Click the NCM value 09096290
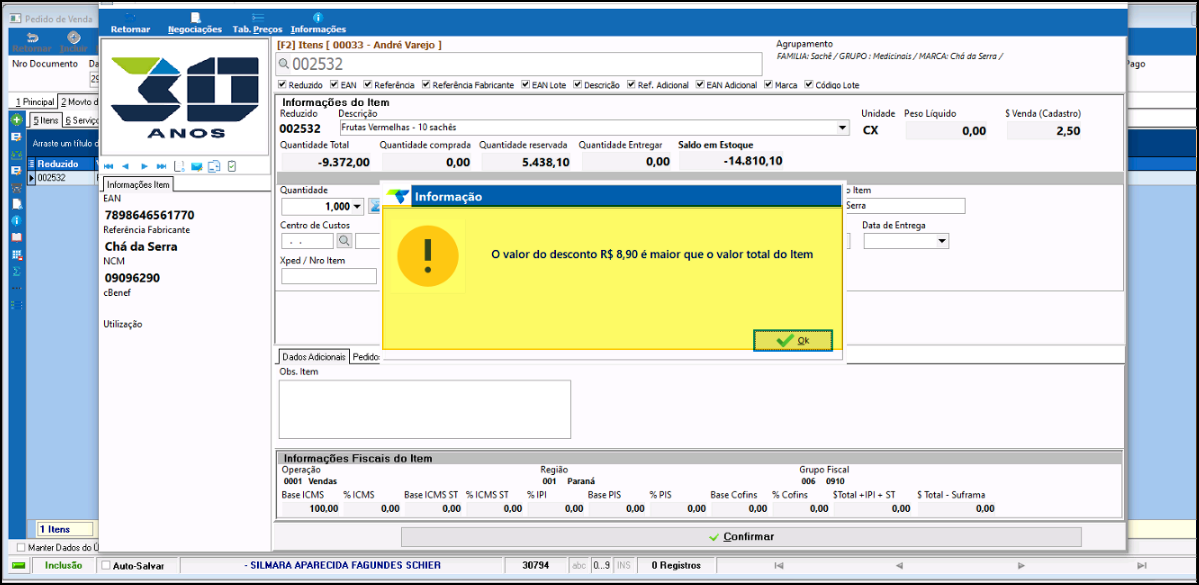 point(132,278)
